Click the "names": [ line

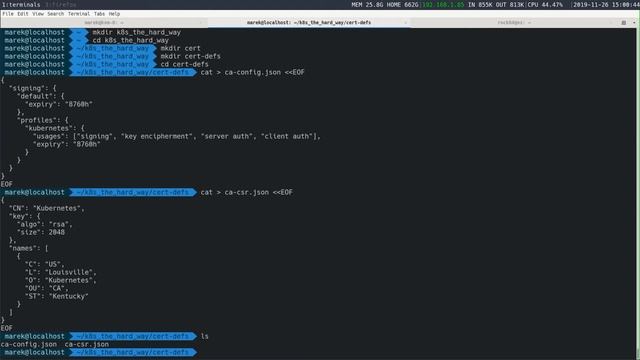(x=29, y=248)
